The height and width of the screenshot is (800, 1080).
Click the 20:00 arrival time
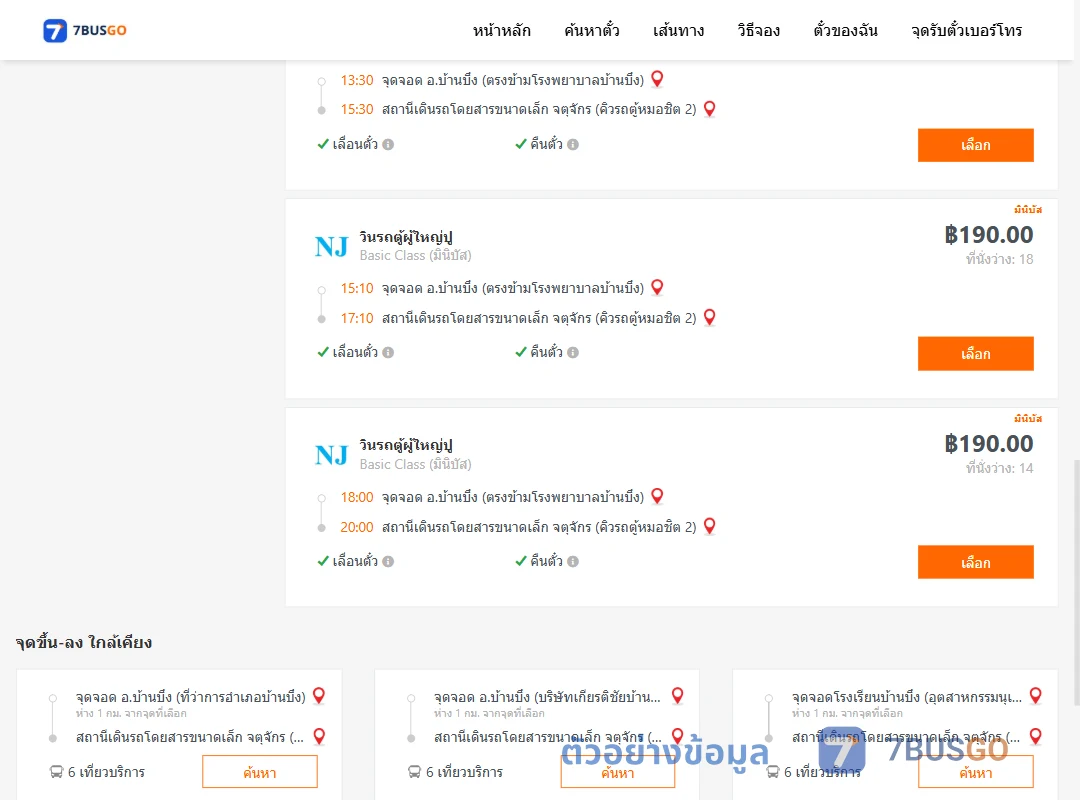pos(357,527)
